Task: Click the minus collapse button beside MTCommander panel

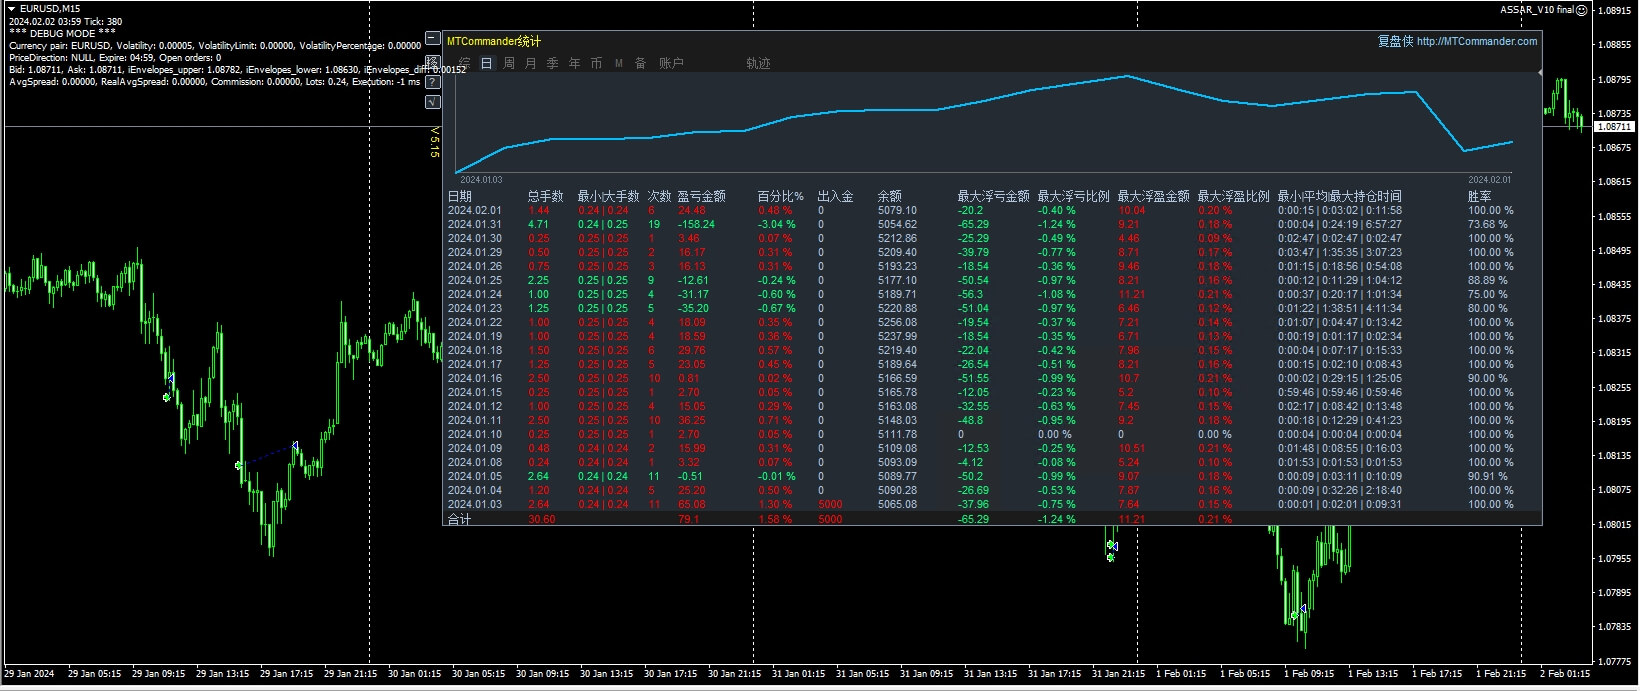Action: 432,38
